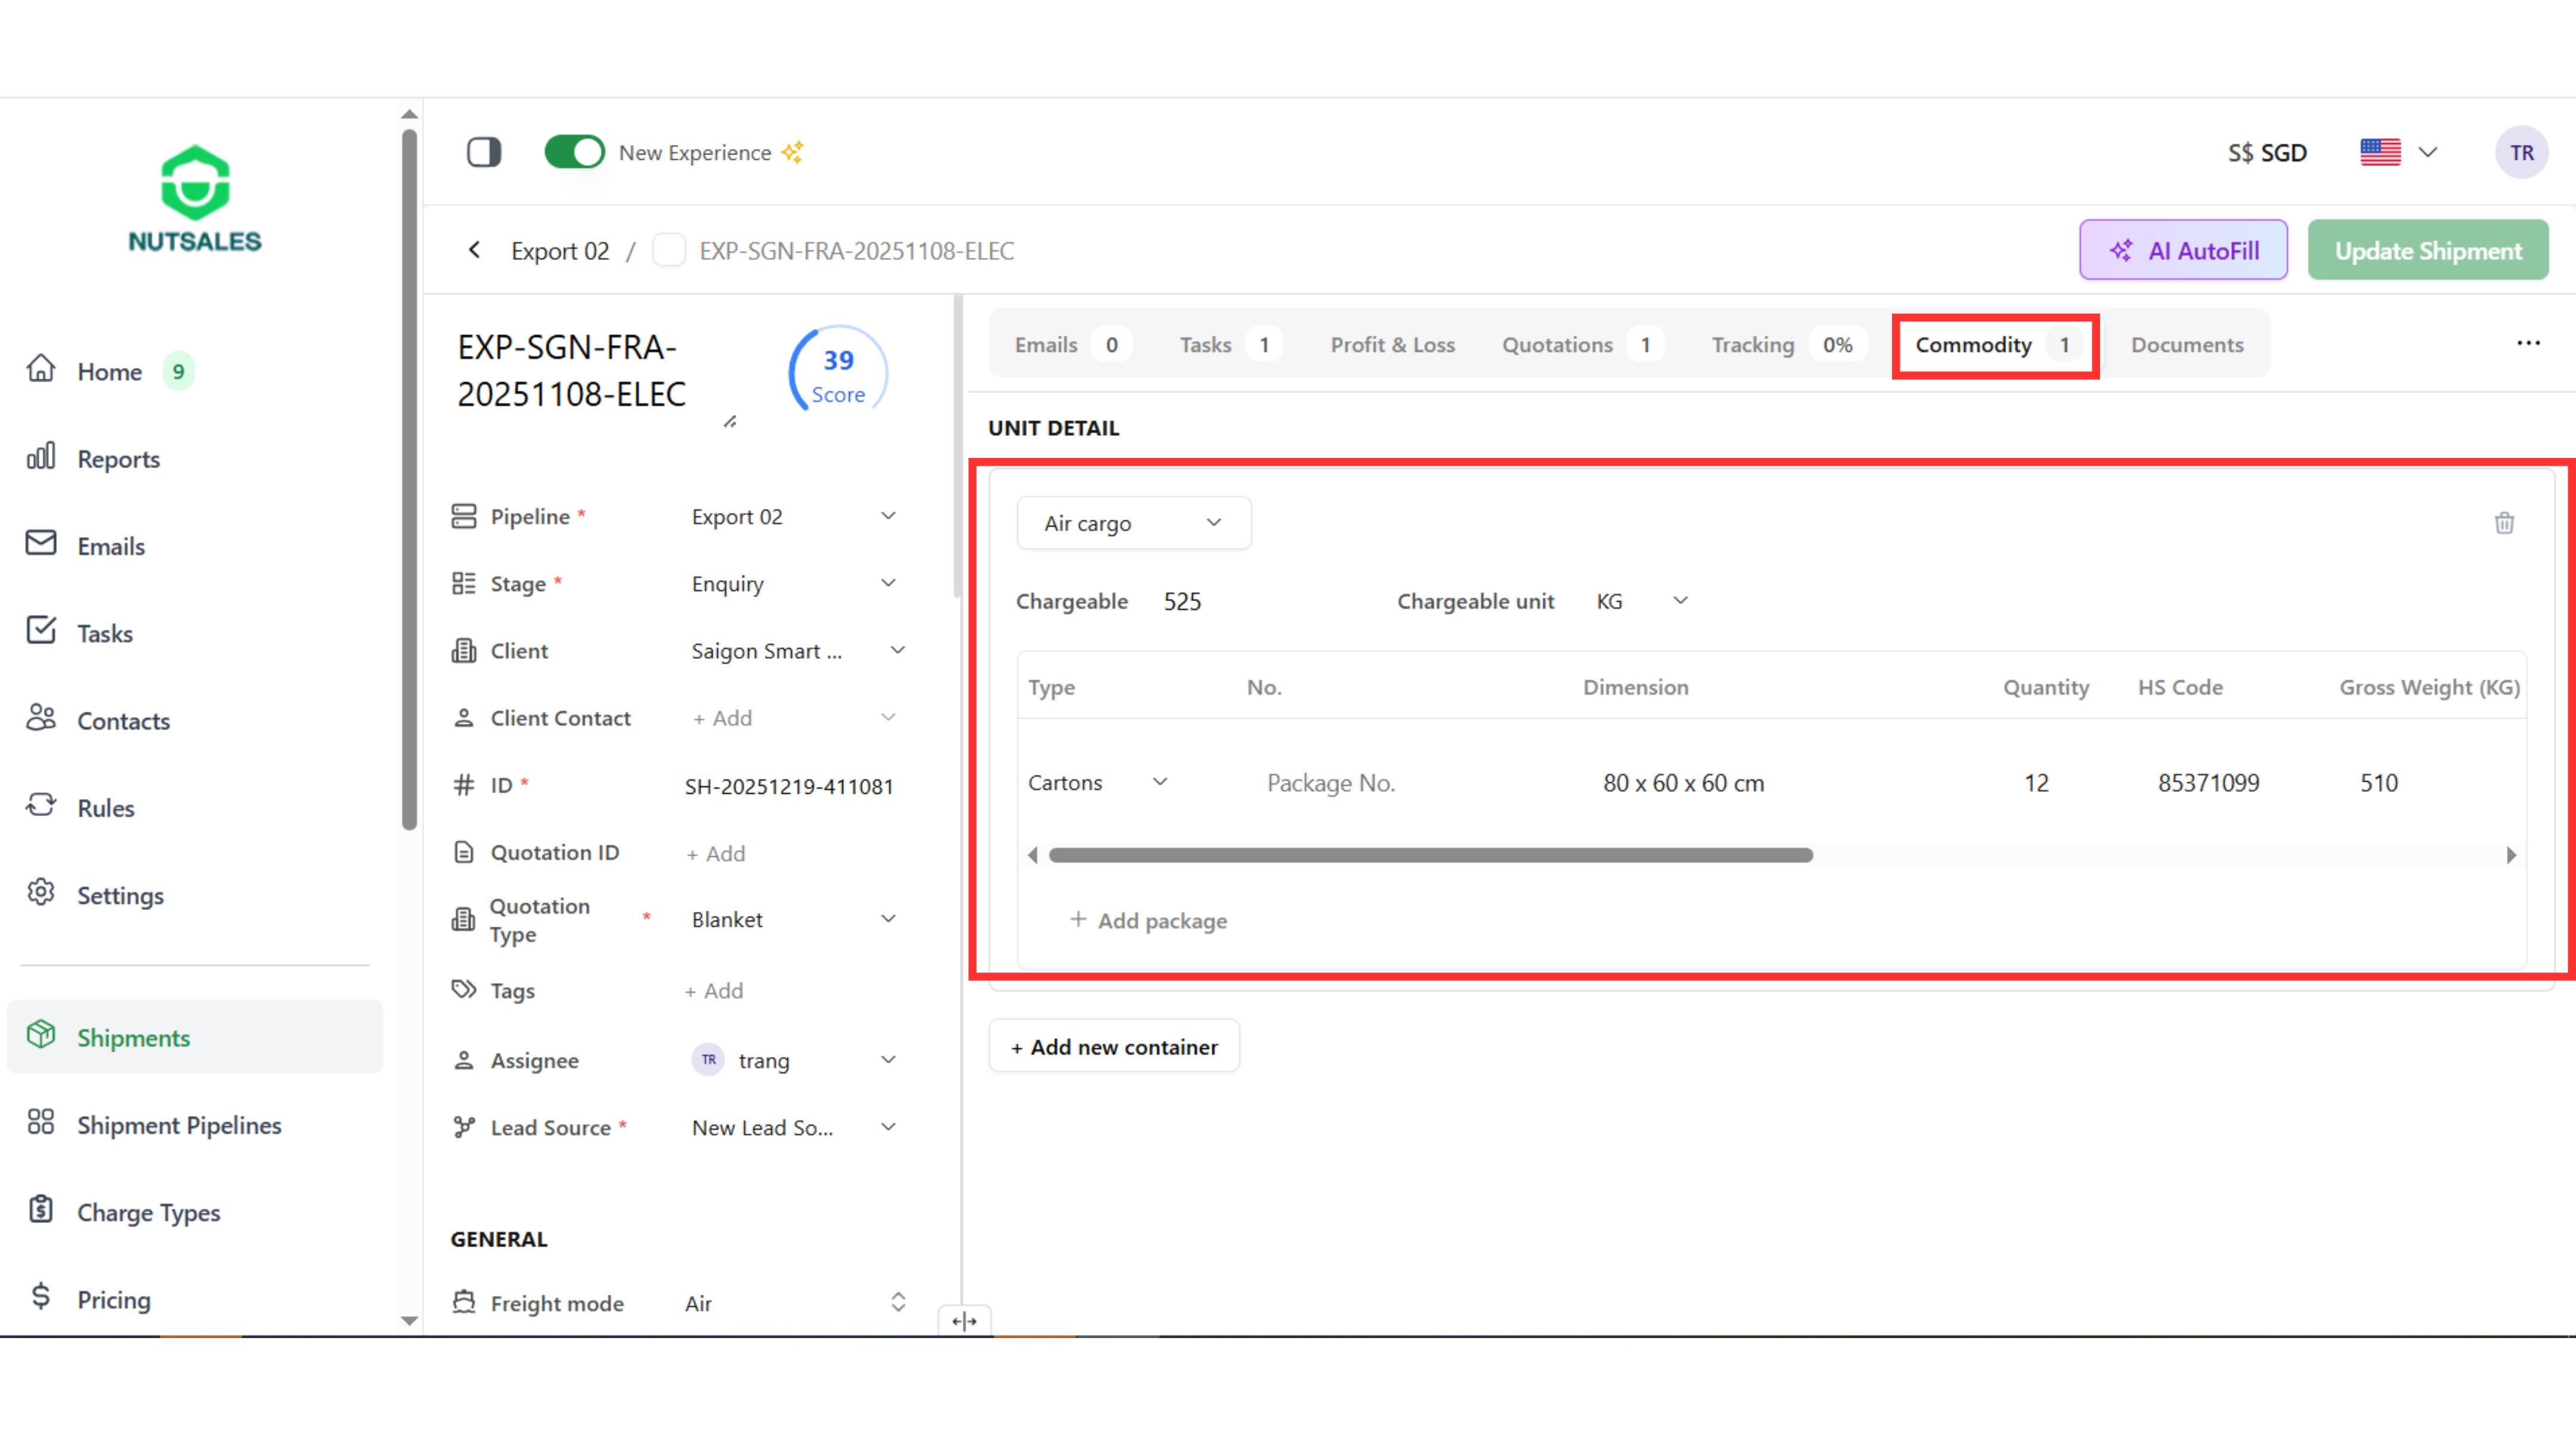The height and width of the screenshot is (1449, 2576).
Task: Click the sidebar collapse panel icon
Action: click(x=484, y=152)
